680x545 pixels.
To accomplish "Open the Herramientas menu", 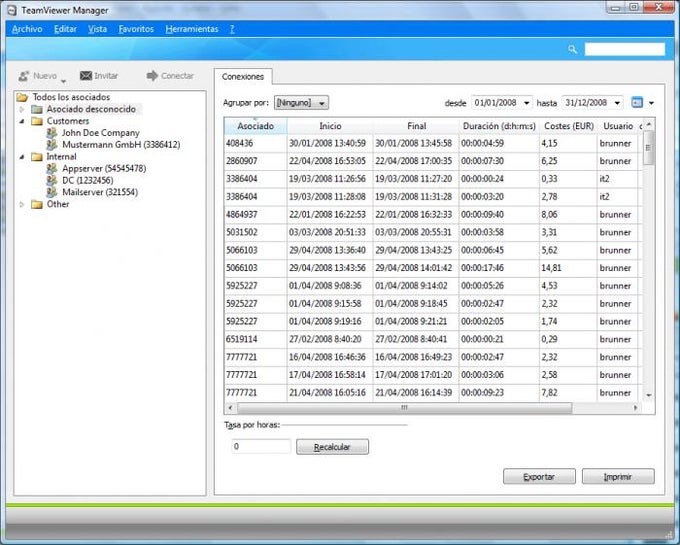I will coord(192,29).
